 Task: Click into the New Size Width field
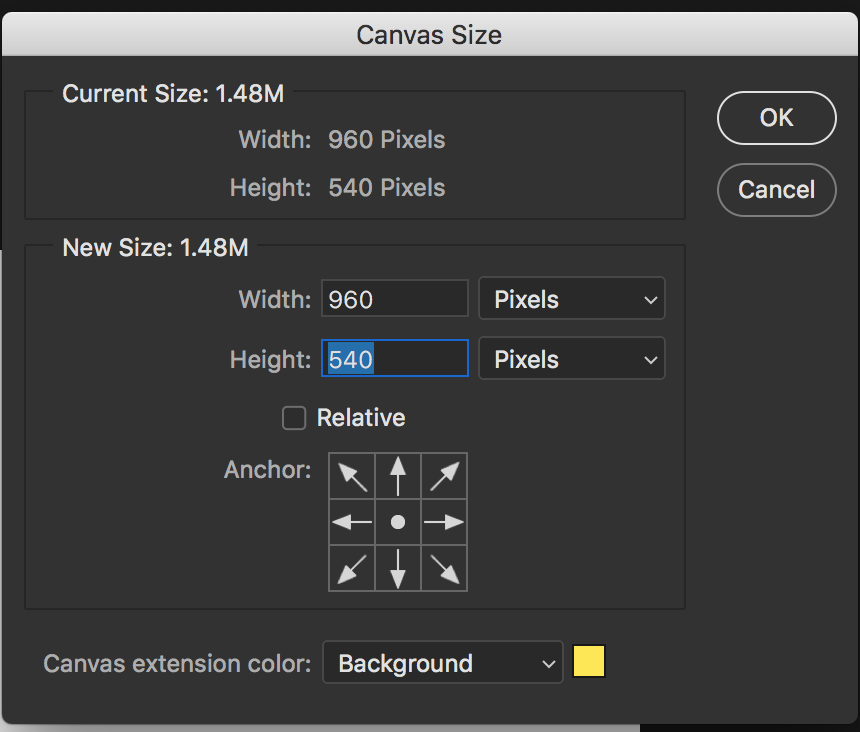coord(395,298)
